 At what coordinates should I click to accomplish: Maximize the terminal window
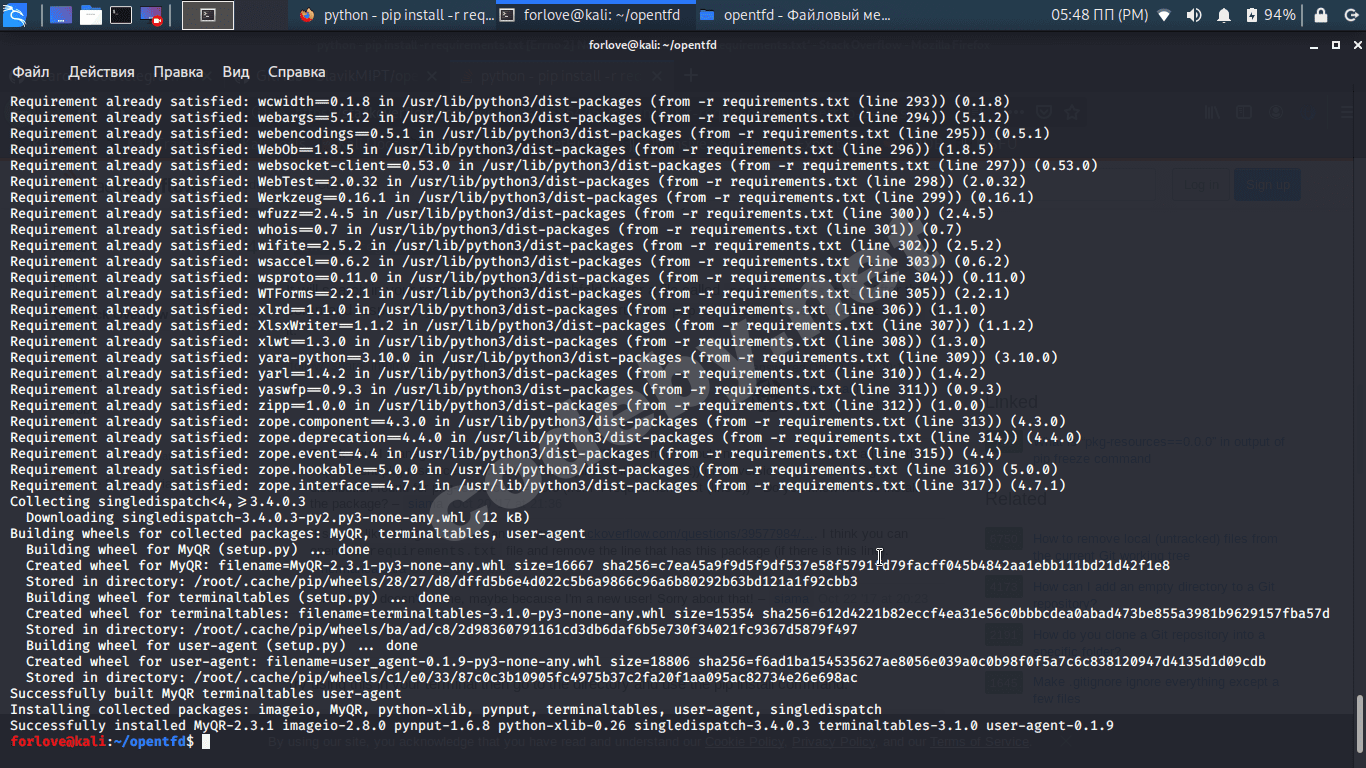click(1335, 45)
